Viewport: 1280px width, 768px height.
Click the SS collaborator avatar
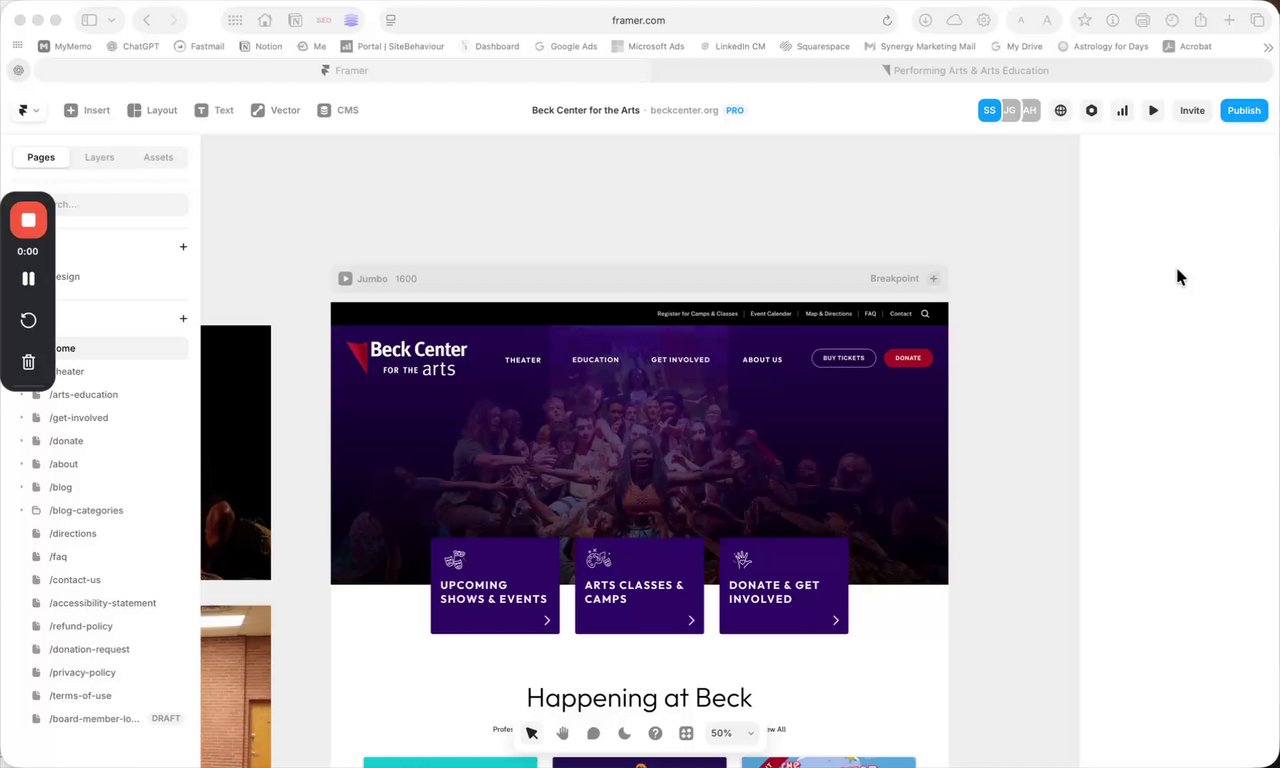click(989, 110)
